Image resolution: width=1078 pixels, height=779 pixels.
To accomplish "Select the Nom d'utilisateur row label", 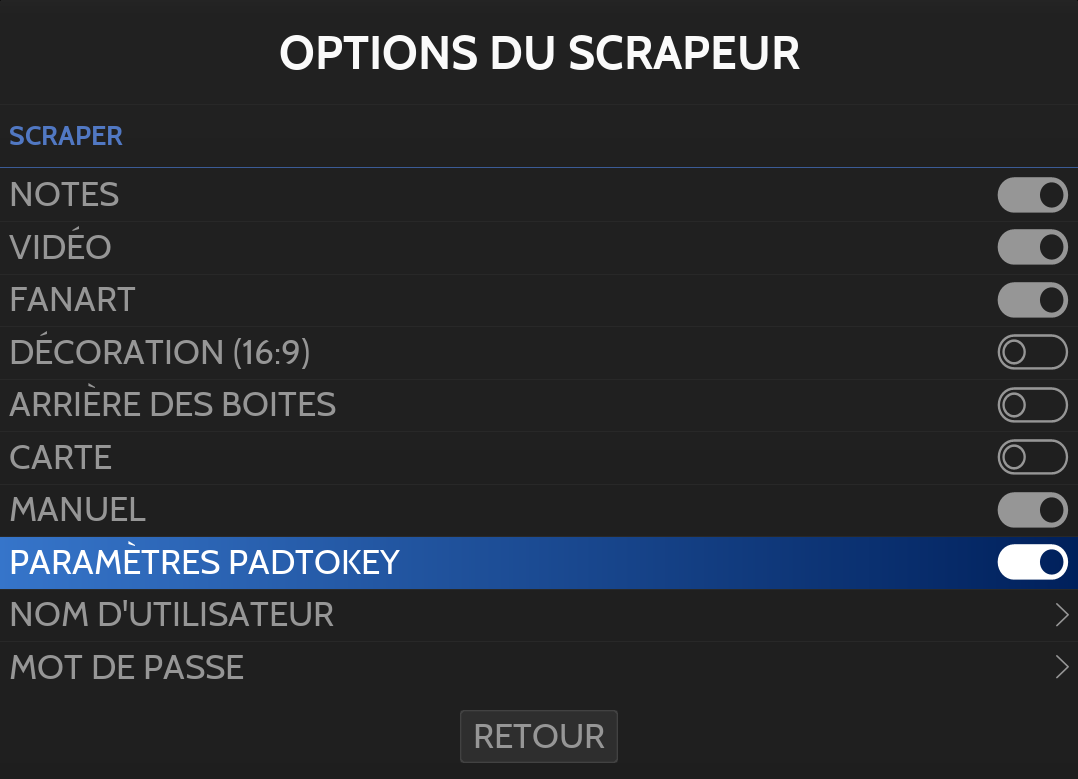I will 172,615.
